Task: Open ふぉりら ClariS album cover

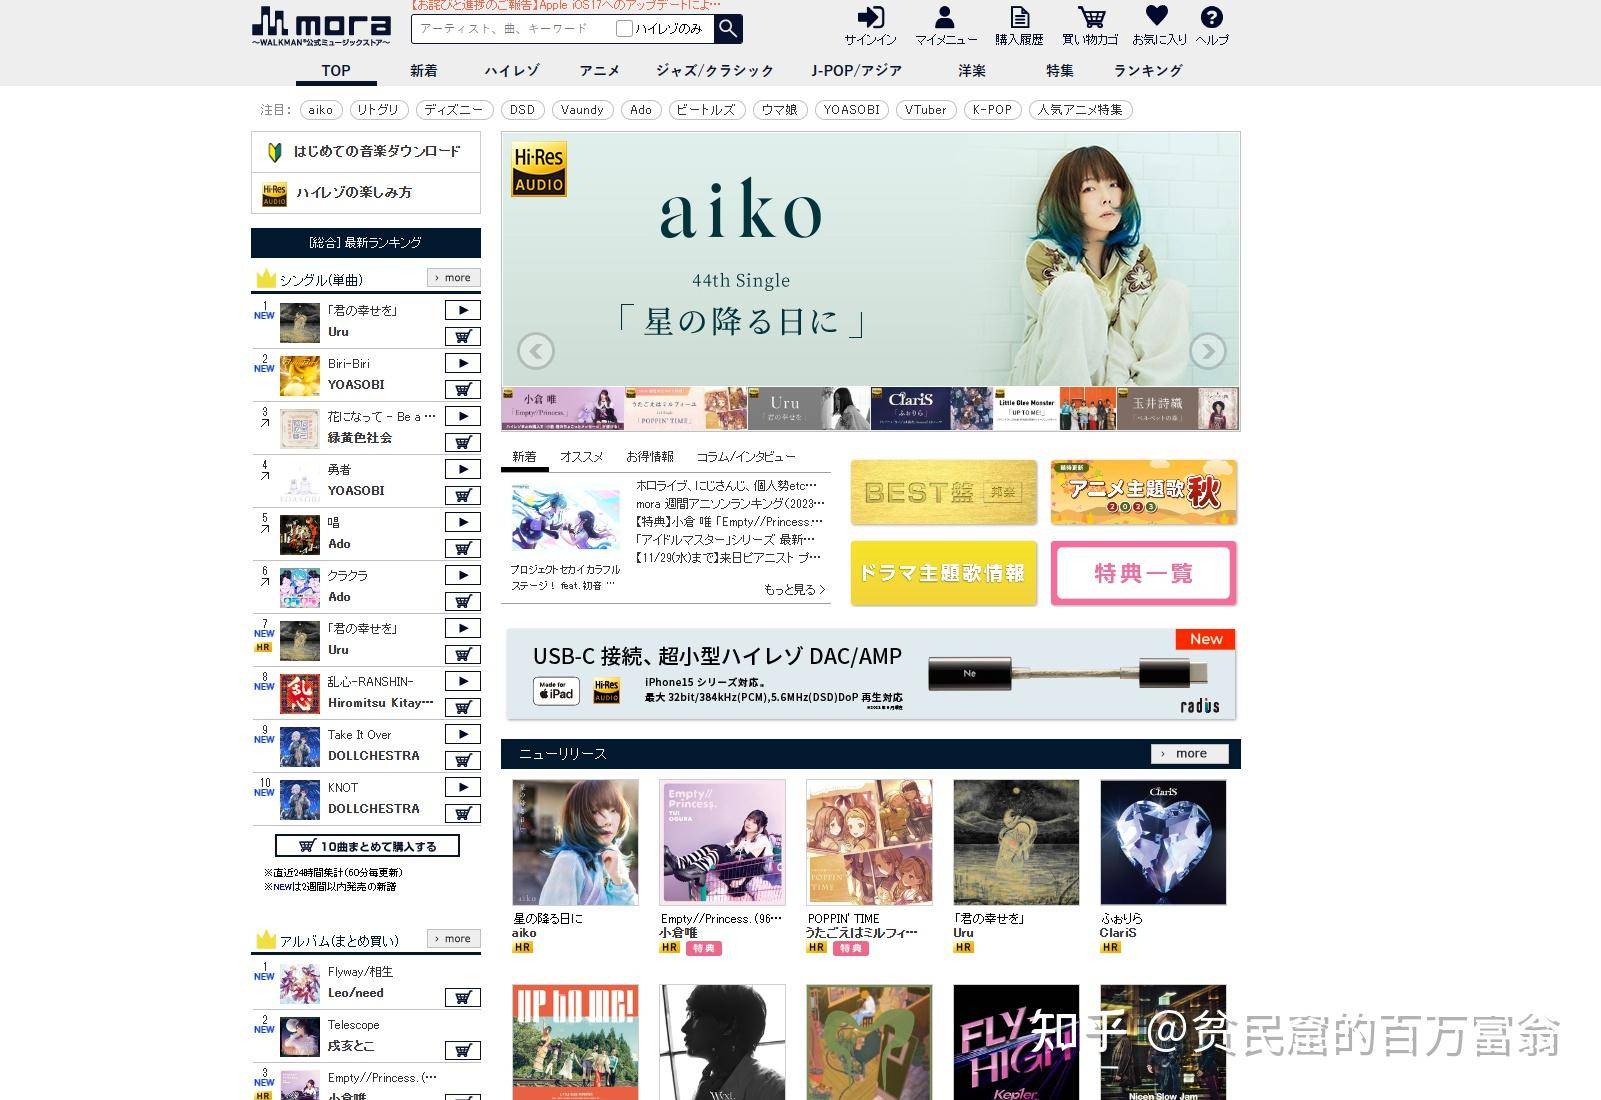Action: pyautogui.click(x=1163, y=842)
